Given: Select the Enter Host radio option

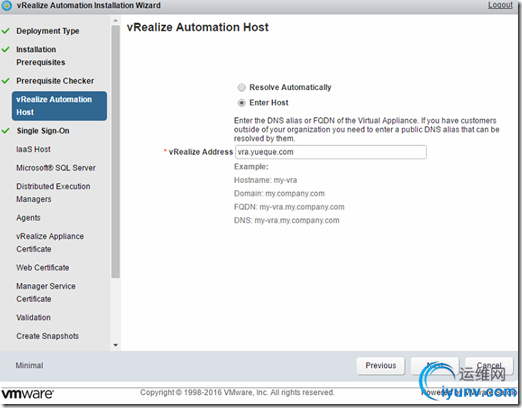Looking at the screenshot, I should coord(242,103).
